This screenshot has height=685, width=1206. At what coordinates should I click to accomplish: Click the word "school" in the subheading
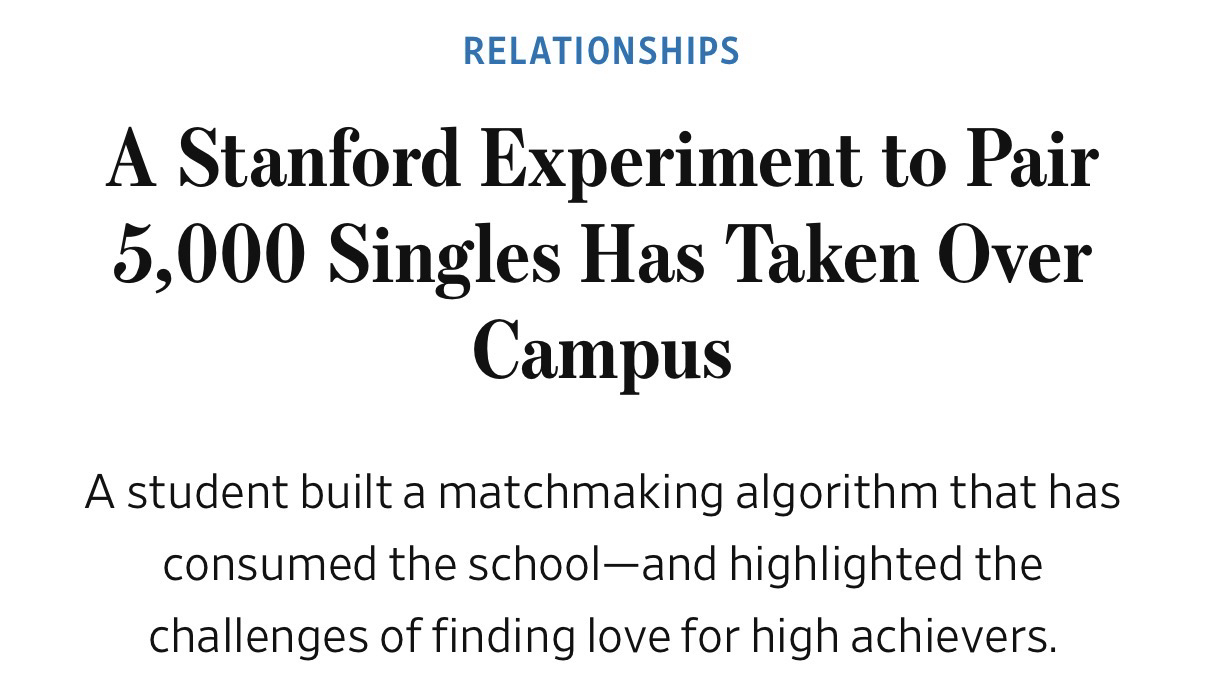530,565
